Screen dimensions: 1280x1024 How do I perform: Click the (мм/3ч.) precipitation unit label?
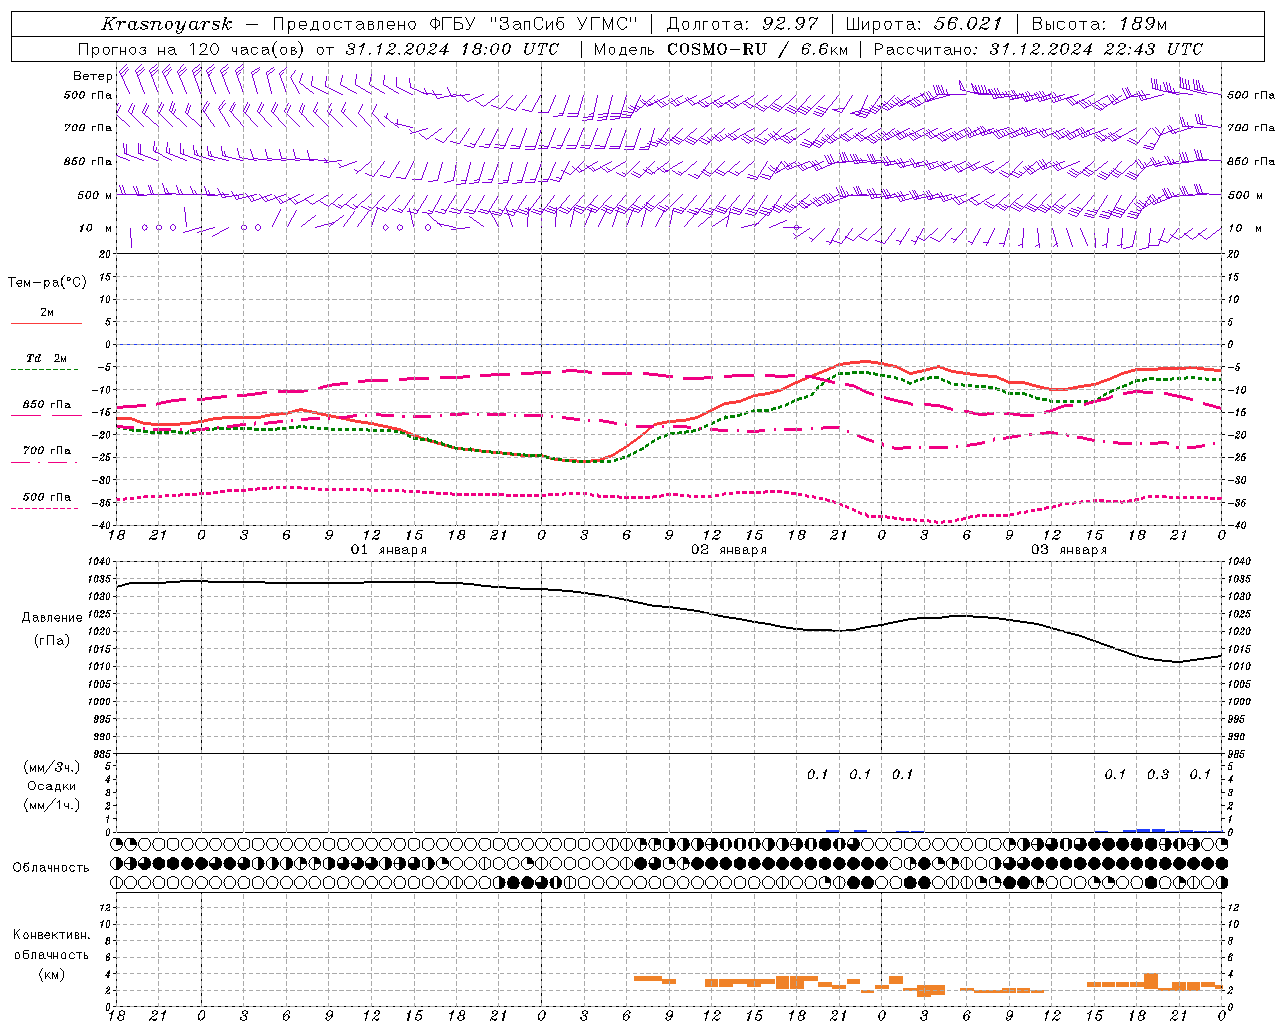pyautogui.click(x=52, y=768)
